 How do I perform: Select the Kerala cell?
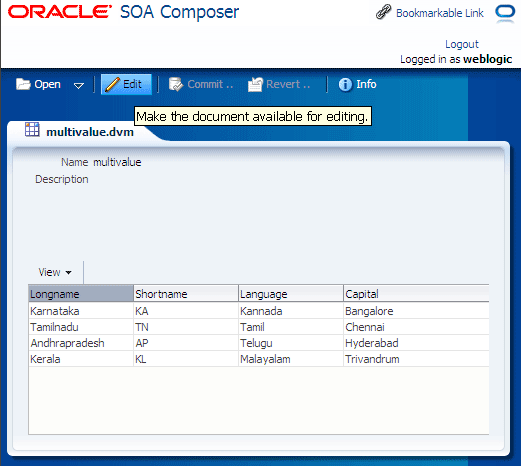pos(81,359)
